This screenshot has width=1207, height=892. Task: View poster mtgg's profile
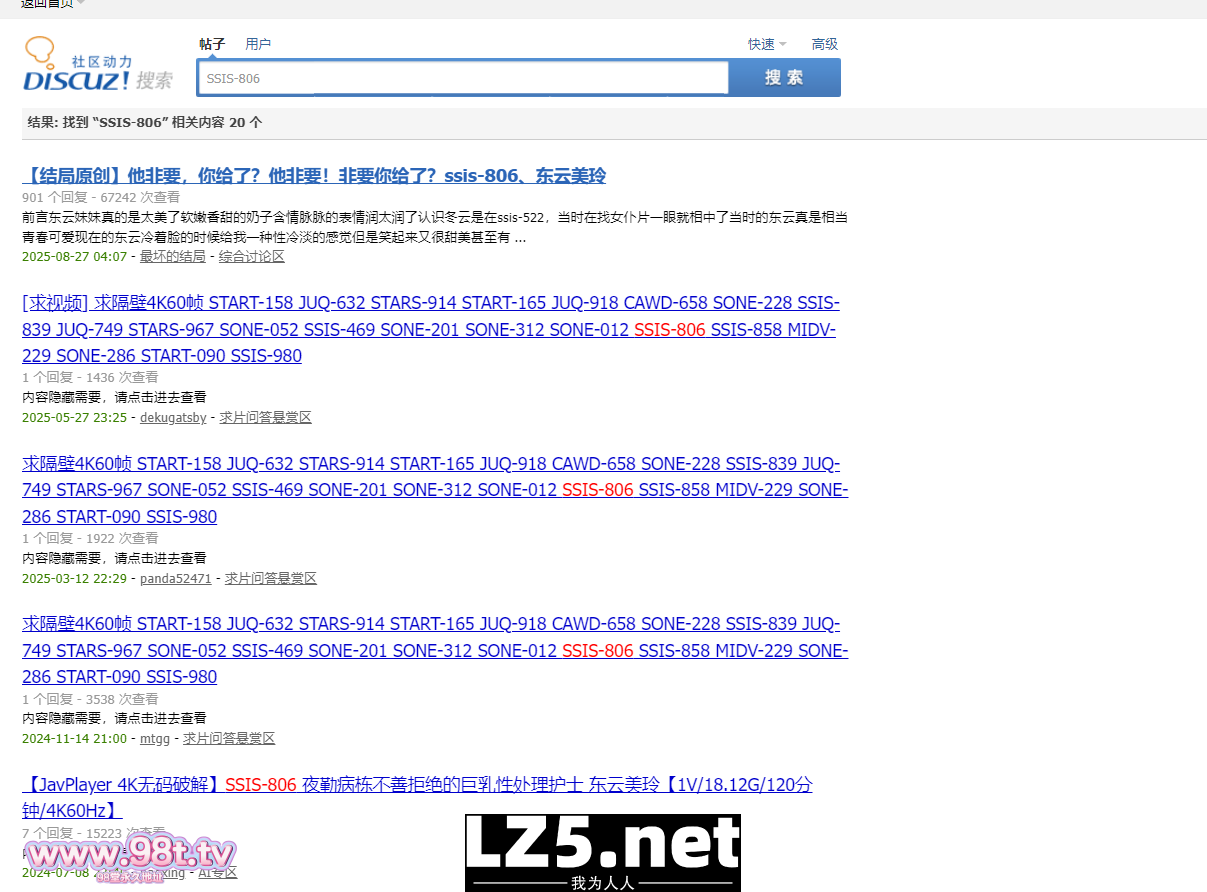point(155,738)
